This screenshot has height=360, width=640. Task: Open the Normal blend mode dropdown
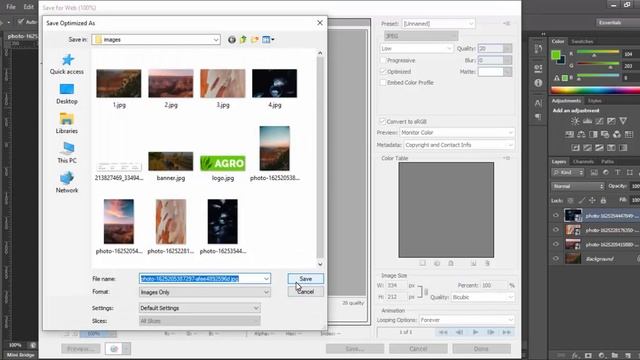click(x=578, y=186)
